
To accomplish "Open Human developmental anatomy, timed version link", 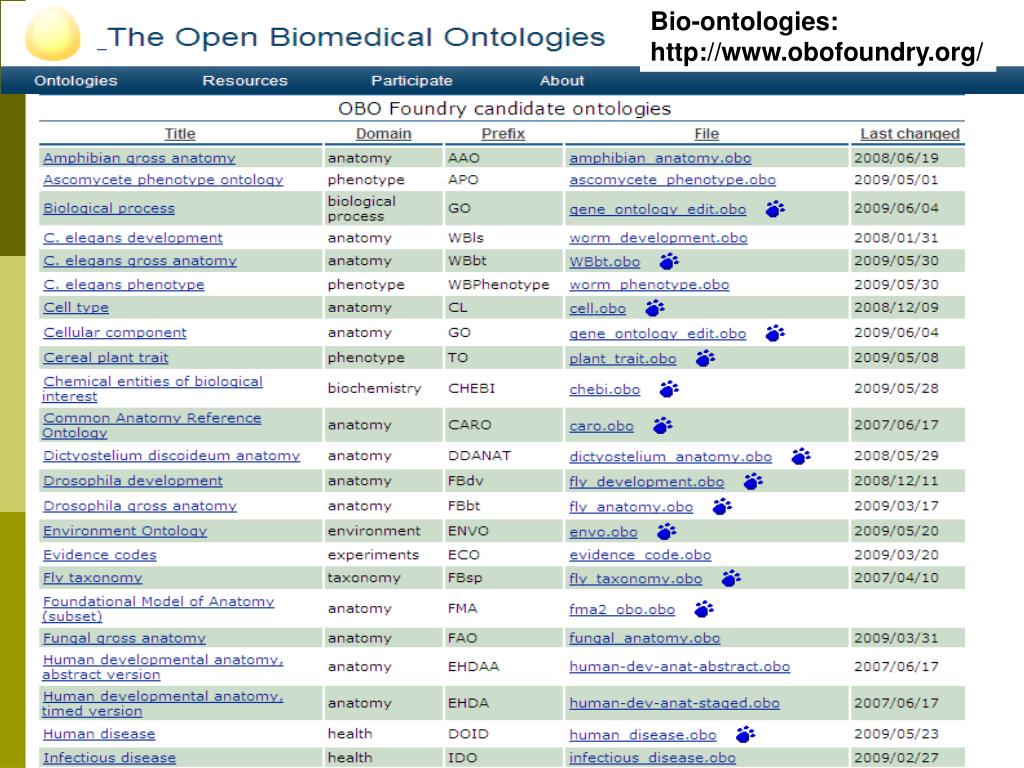I will point(163,703).
